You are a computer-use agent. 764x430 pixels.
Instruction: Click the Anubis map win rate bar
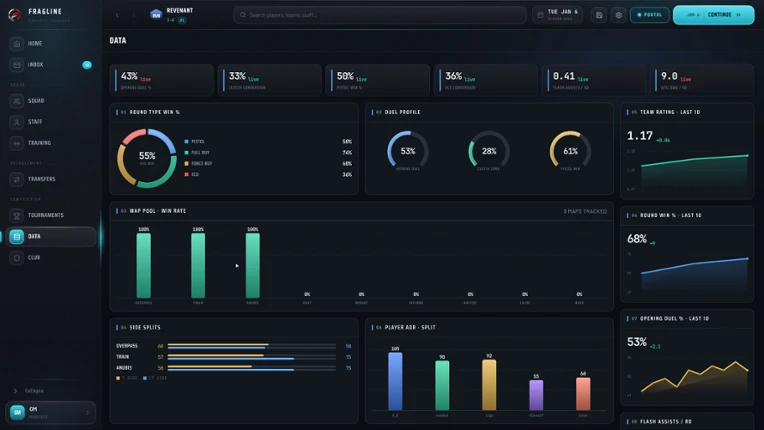click(252, 265)
